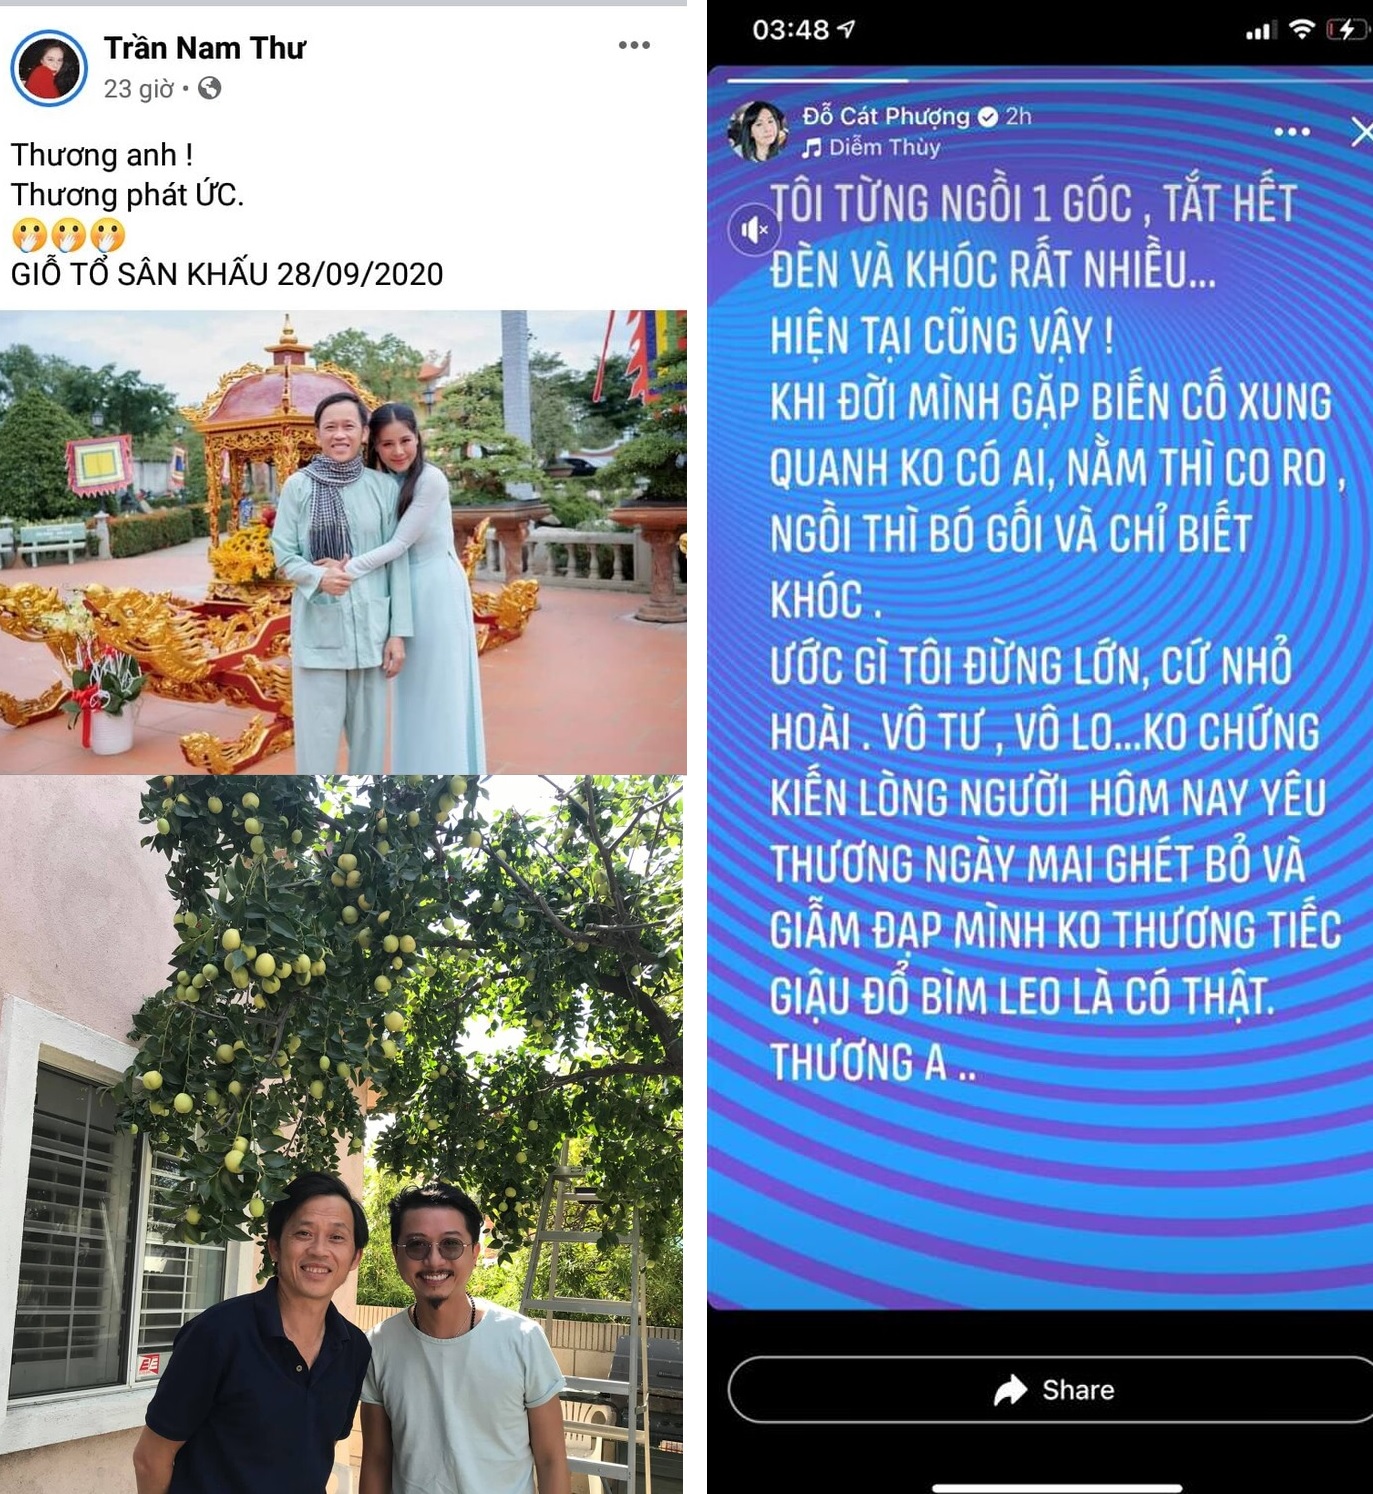The width and height of the screenshot is (1373, 1494).
Task: Open Đỗ Cát Phượng story avatar
Action: [758, 131]
